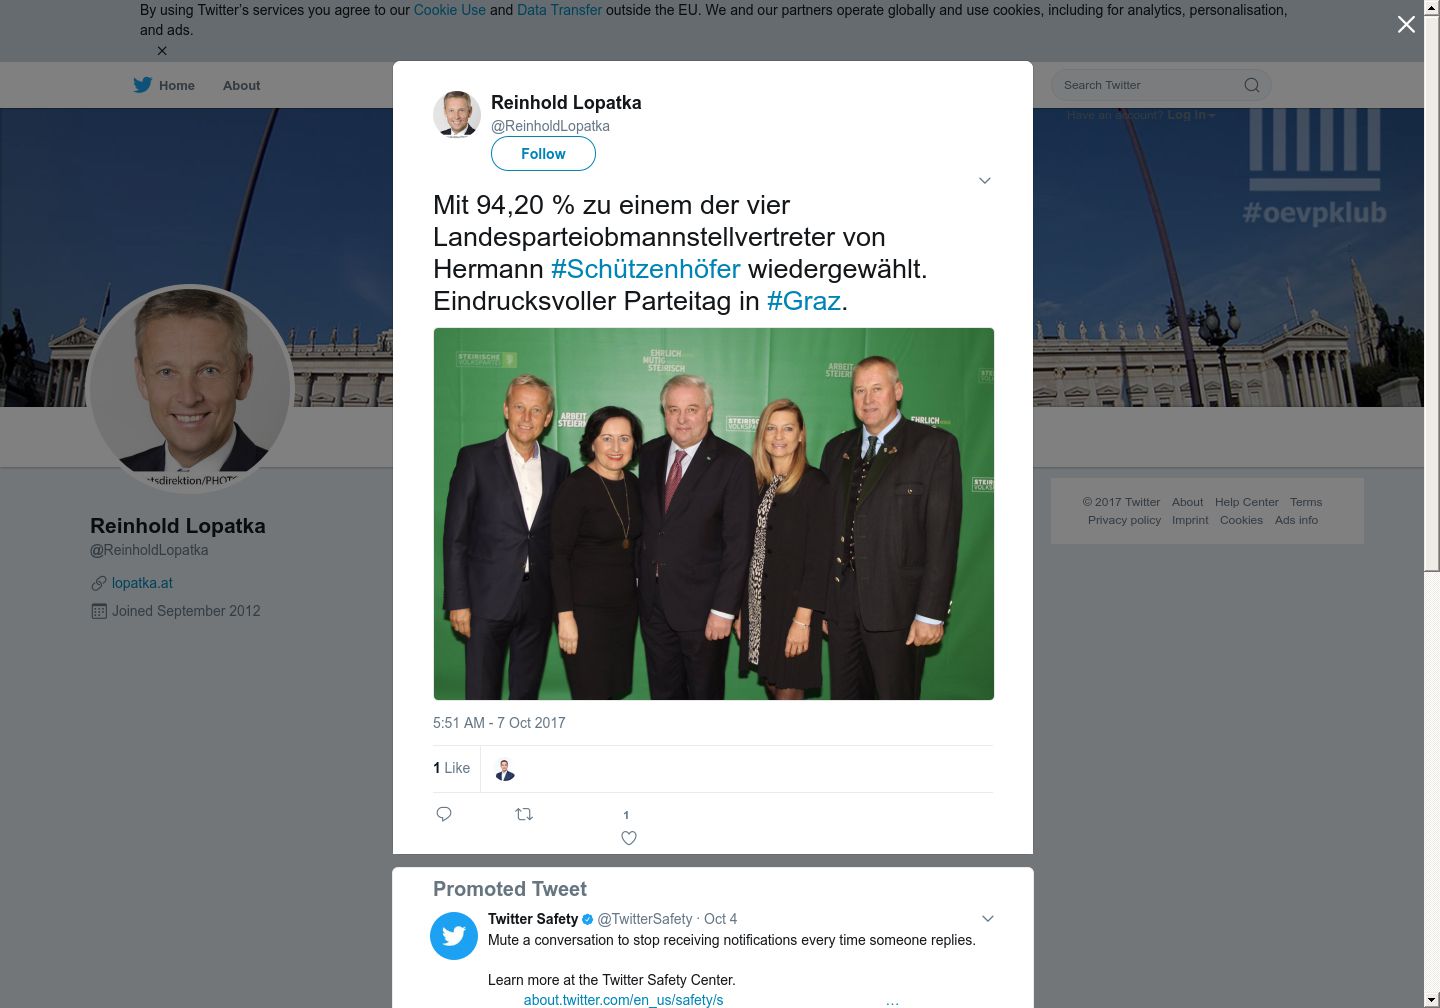Open the #Graz hashtag
The height and width of the screenshot is (1008, 1440).
(x=804, y=301)
